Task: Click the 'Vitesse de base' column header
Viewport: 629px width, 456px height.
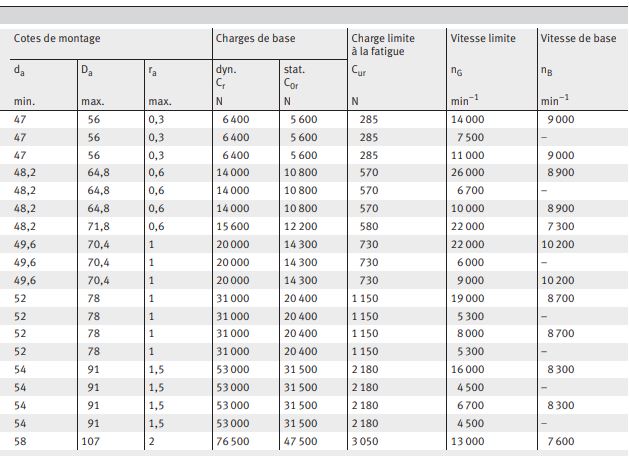Action: click(x=578, y=39)
